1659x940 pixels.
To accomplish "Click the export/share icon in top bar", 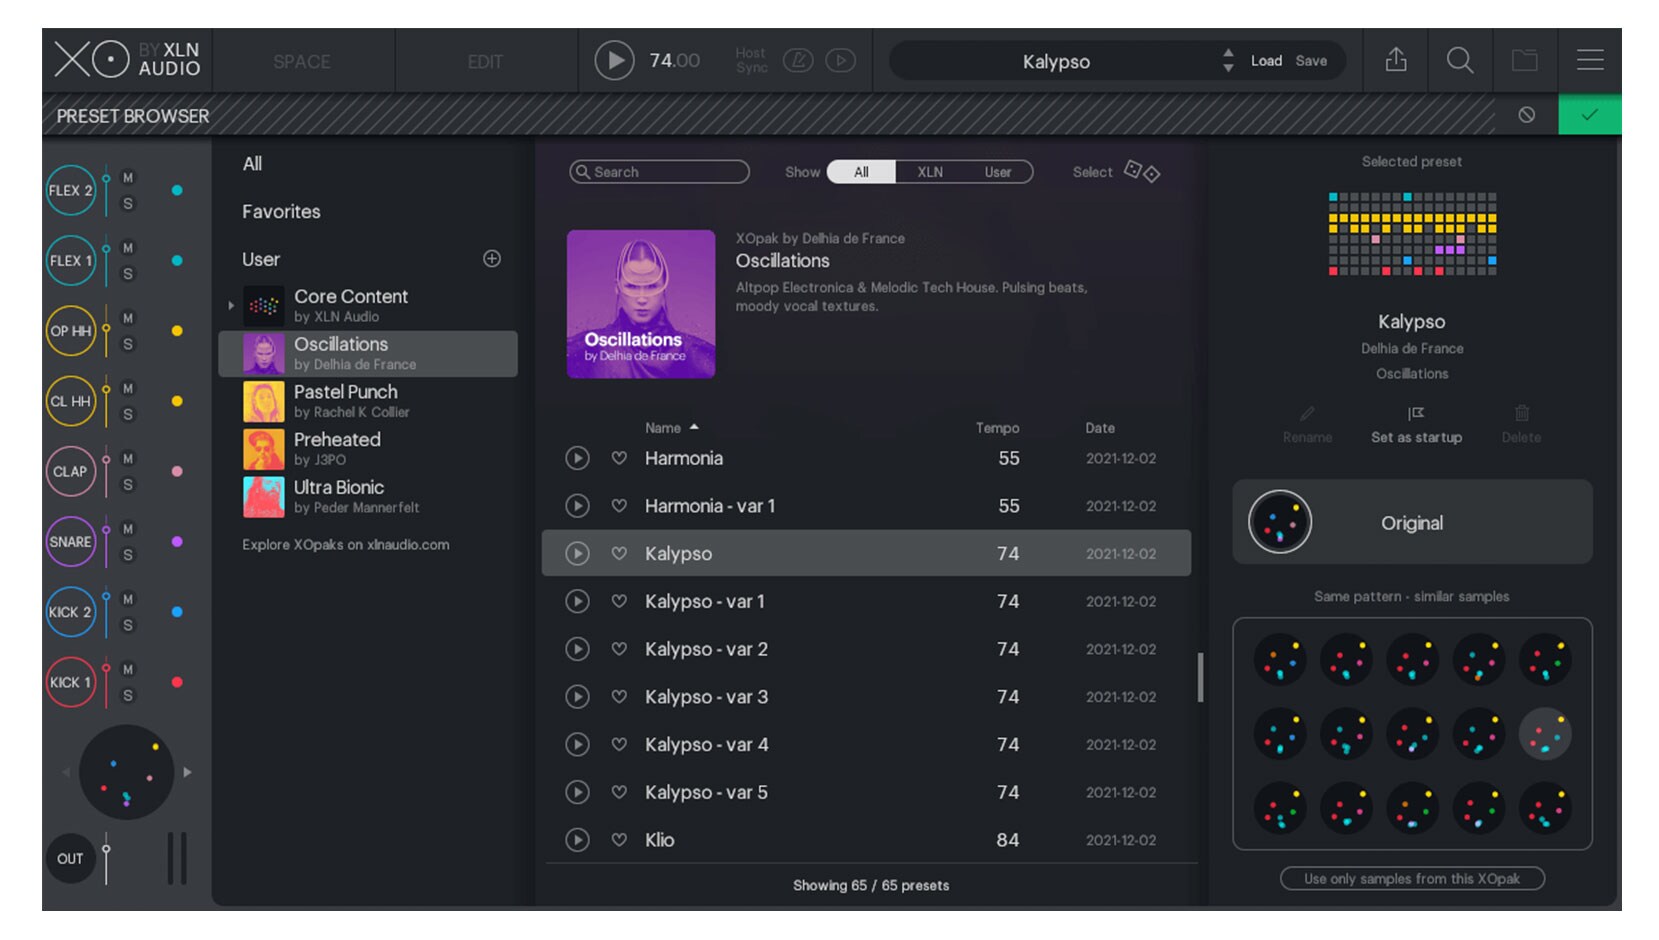I will tap(1395, 61).
